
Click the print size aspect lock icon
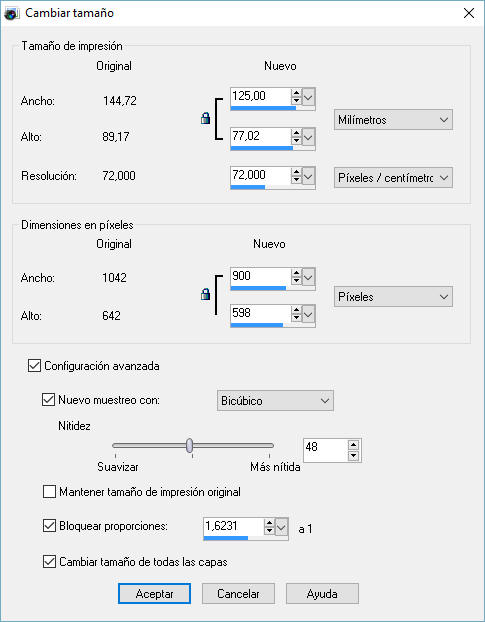(x=205, y=118)
